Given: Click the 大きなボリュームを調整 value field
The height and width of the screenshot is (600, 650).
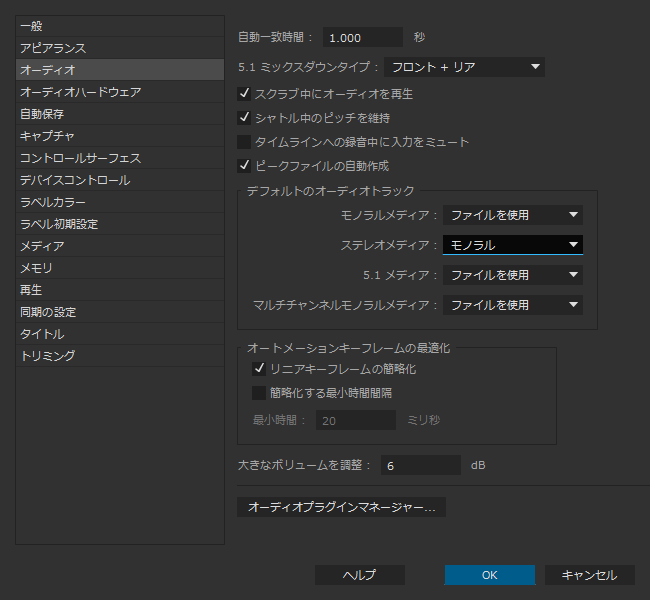Looking at the screenshot, I should tap(420, 465).
